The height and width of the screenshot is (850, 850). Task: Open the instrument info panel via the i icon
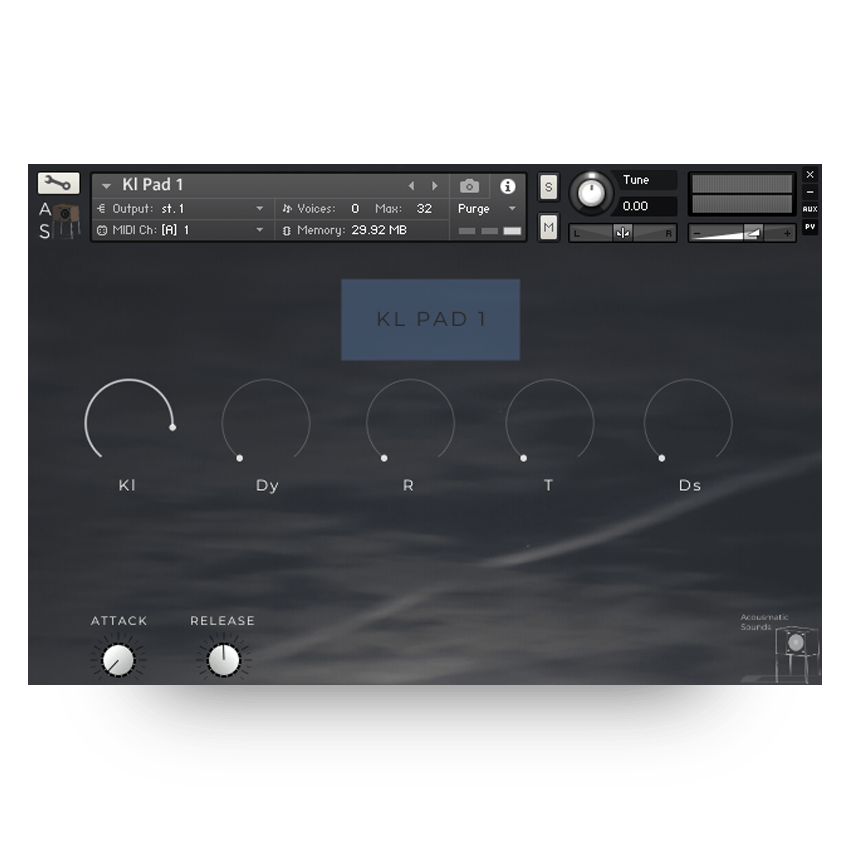pyautogui.click(x=509, y=185)
